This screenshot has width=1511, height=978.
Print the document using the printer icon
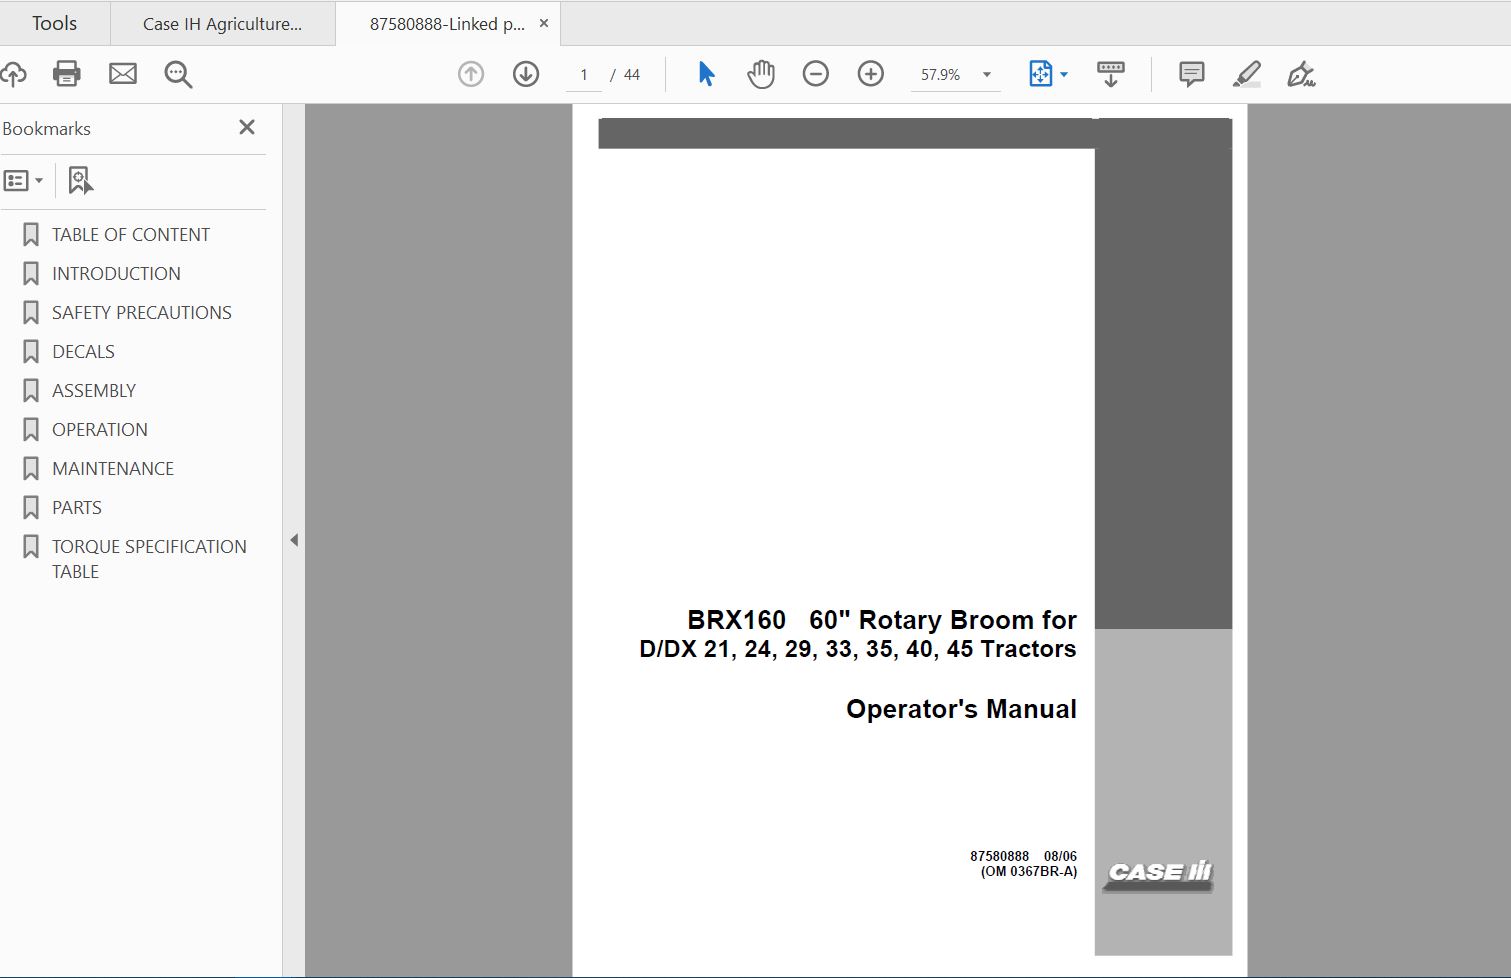[67, 74]
